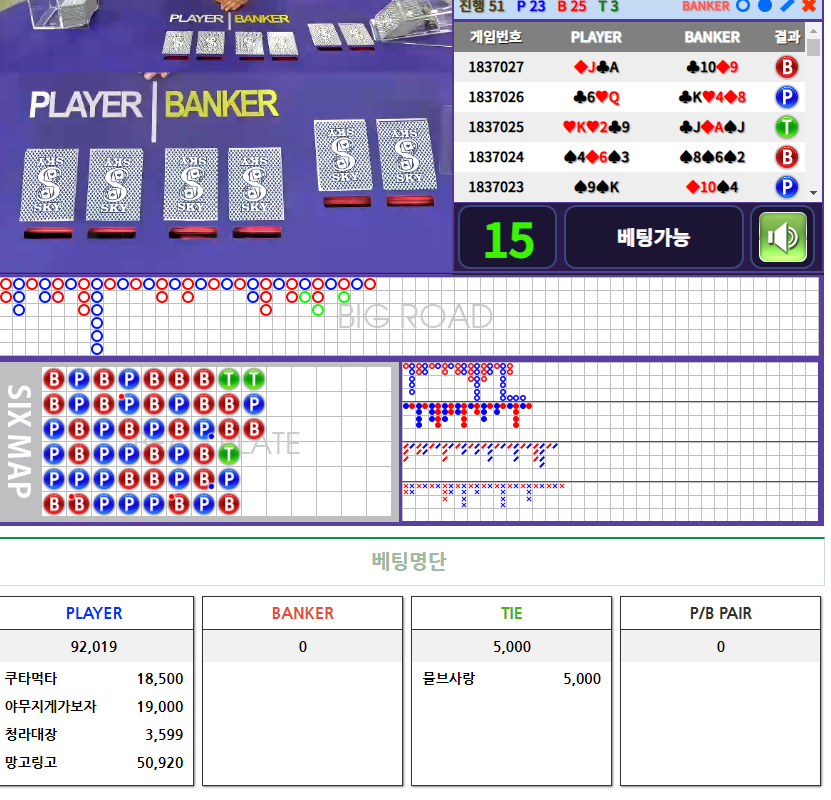Screen dimensions: 831x800
Task: Click the P result icon for game 1837026
Action: [x=786, y=97]
